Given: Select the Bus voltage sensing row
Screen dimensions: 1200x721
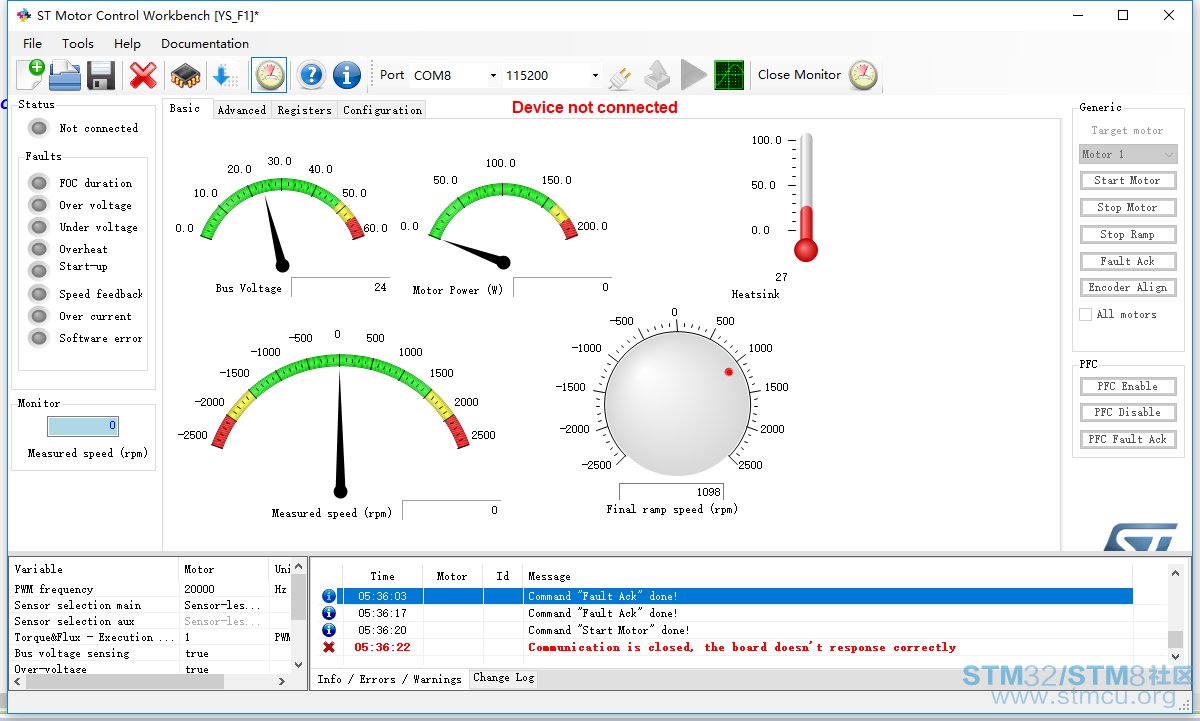Looking at the screenshot, I should (150, 653).
